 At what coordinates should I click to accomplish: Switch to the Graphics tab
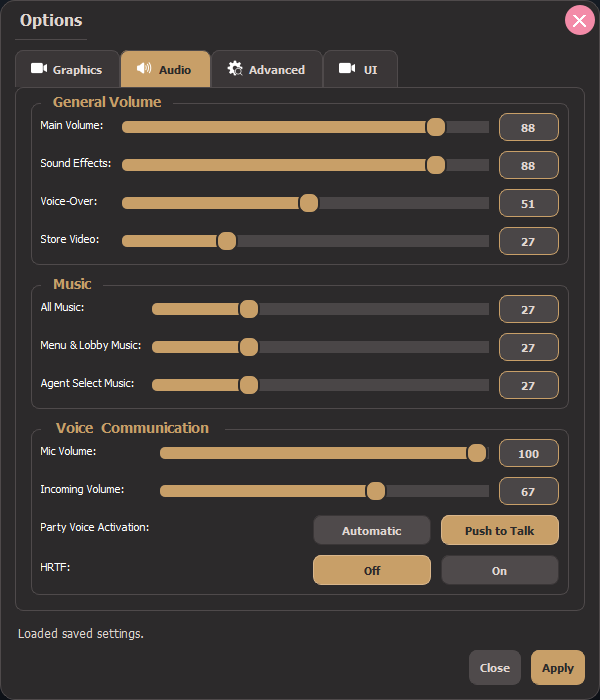click(67, 69)
